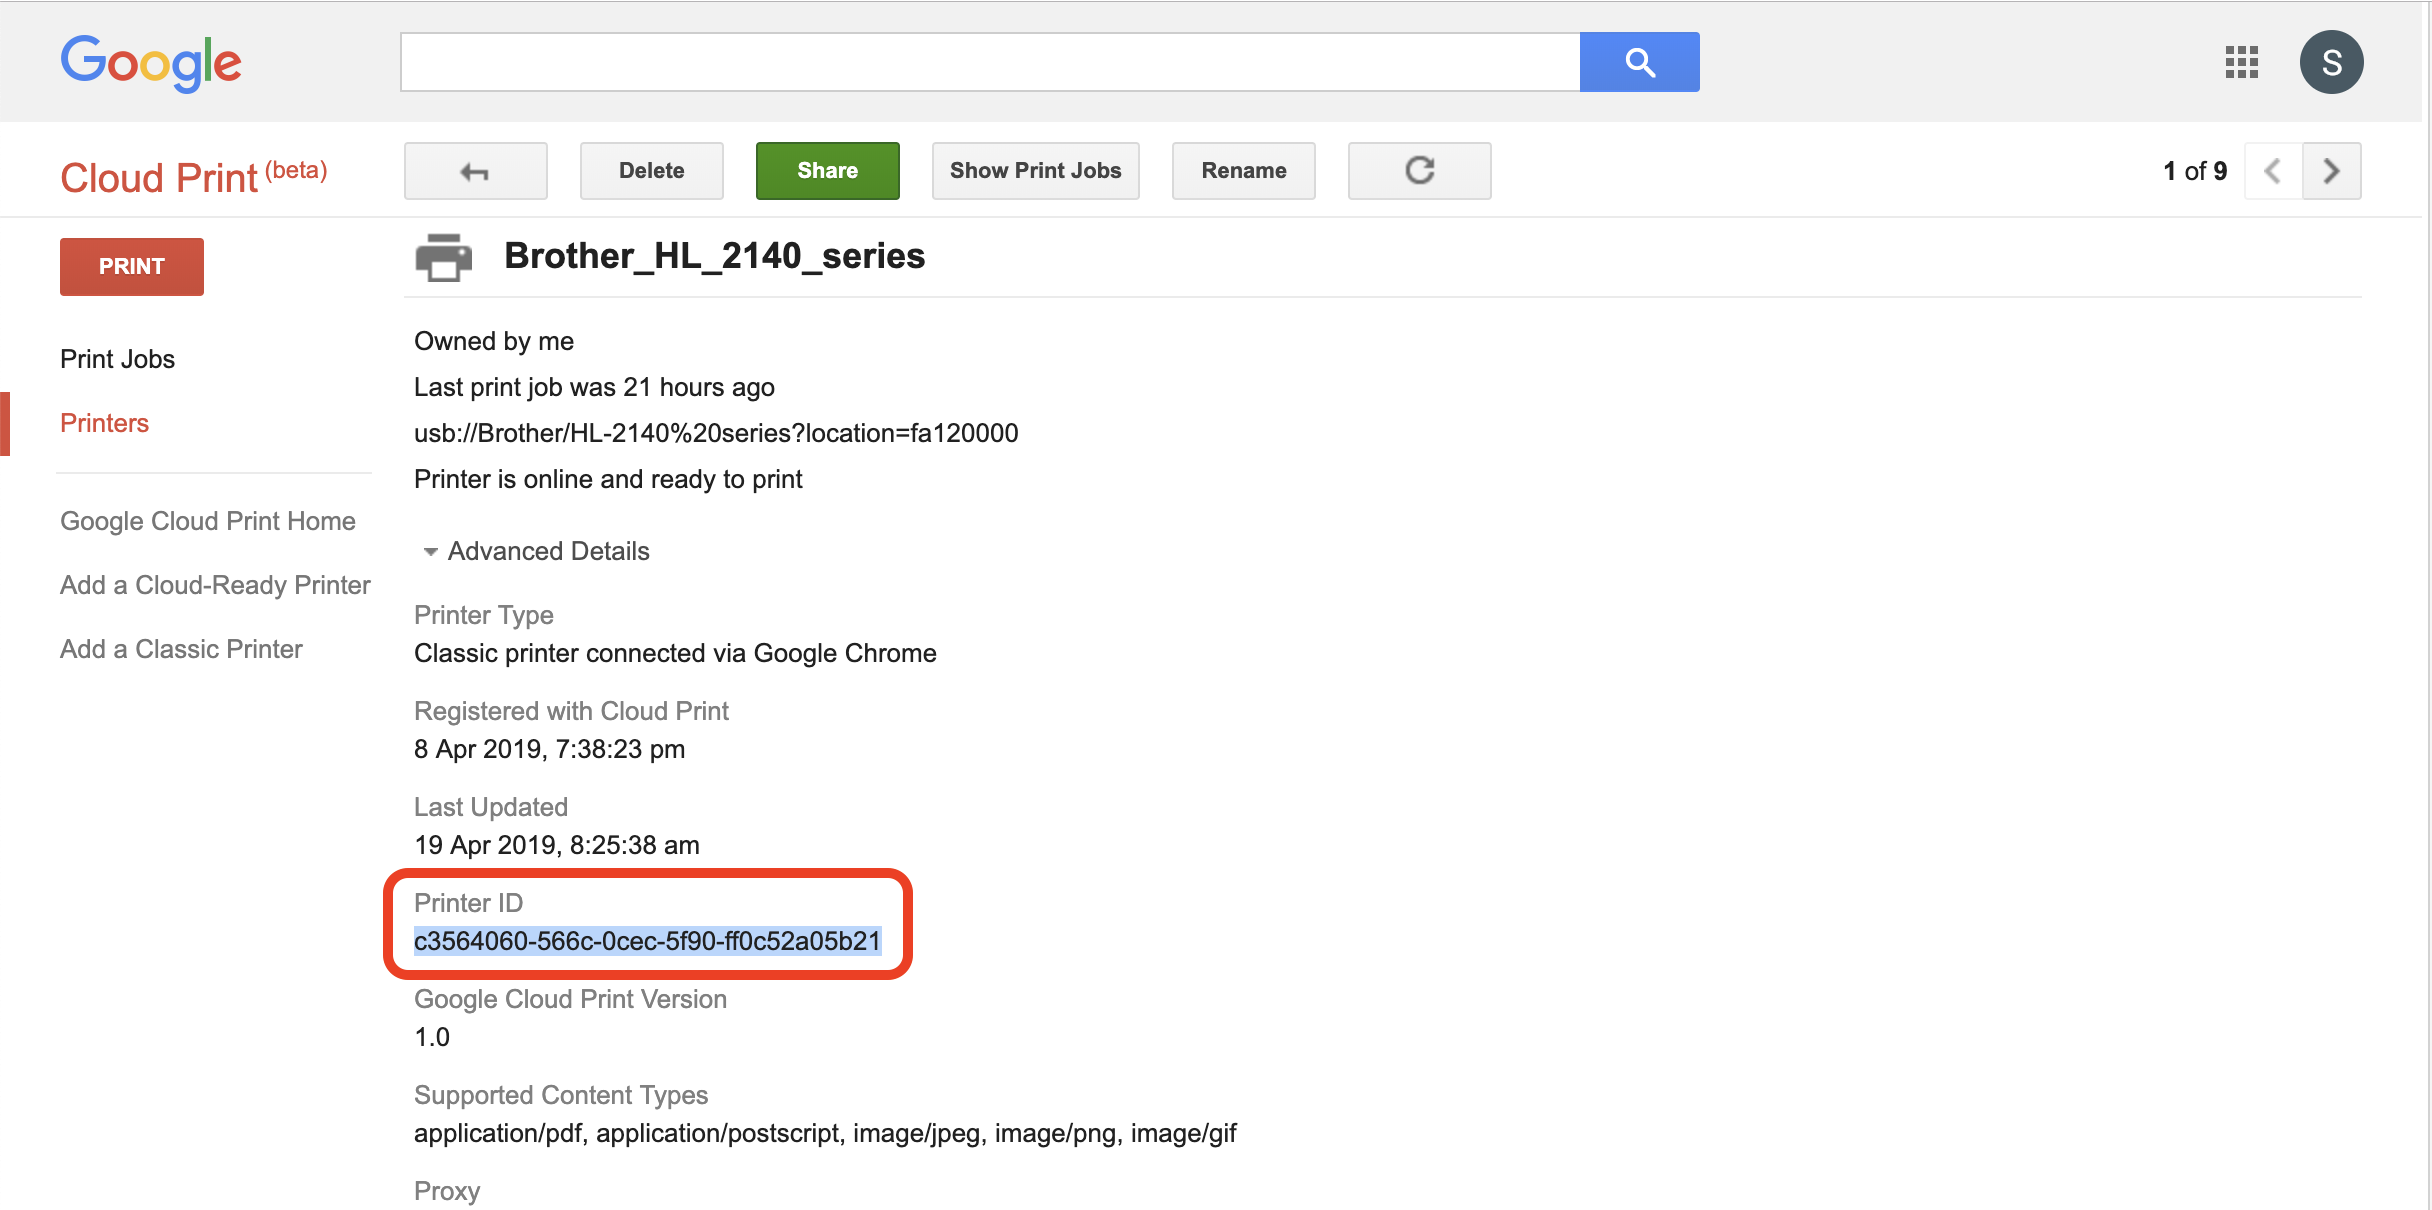
Task: Click the Brother_HL_2140_series heading
Action: [x=714, y=256]
